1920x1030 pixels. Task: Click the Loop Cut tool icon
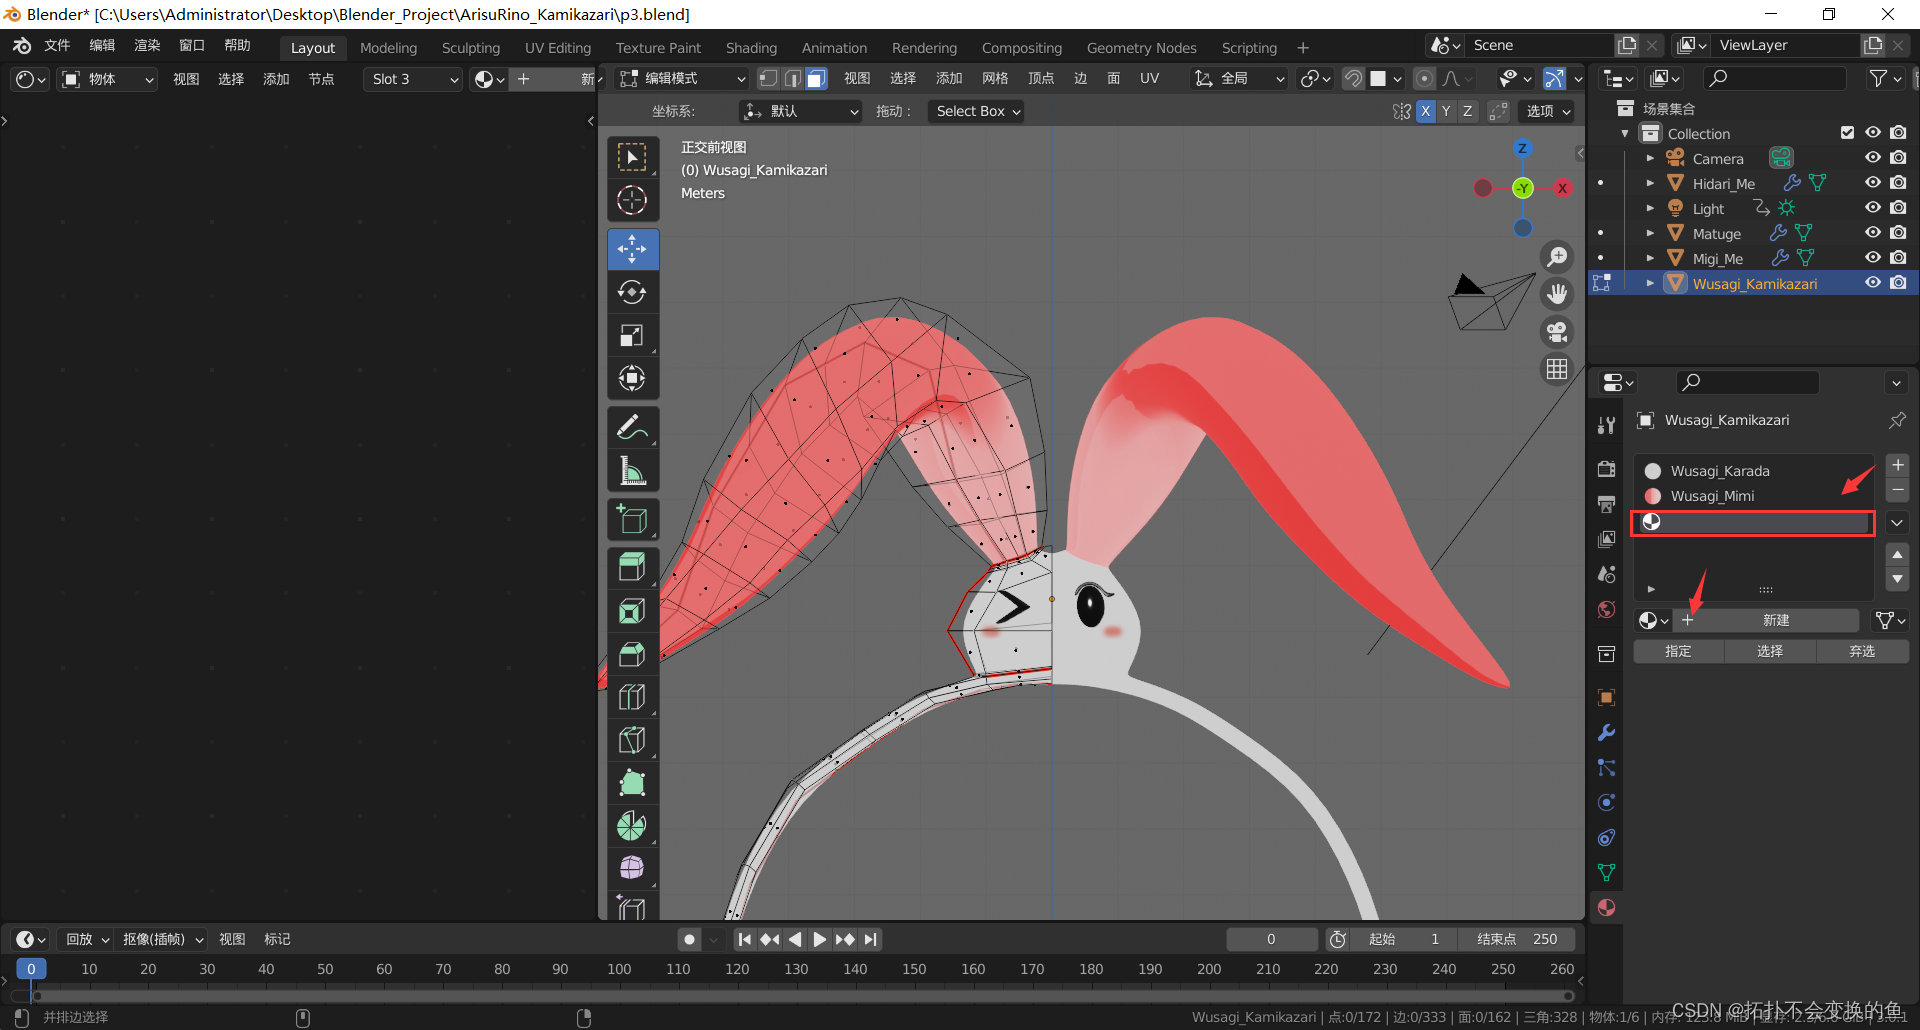(632, 697)
